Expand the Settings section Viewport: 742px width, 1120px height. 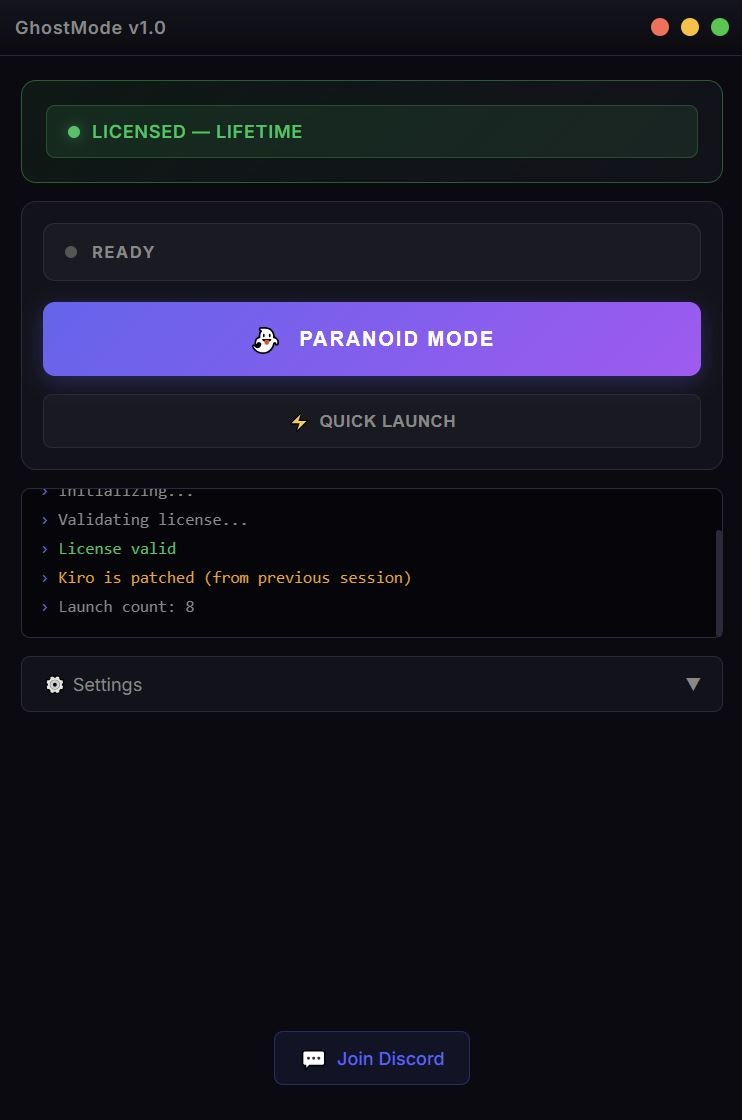coord(371,684)
